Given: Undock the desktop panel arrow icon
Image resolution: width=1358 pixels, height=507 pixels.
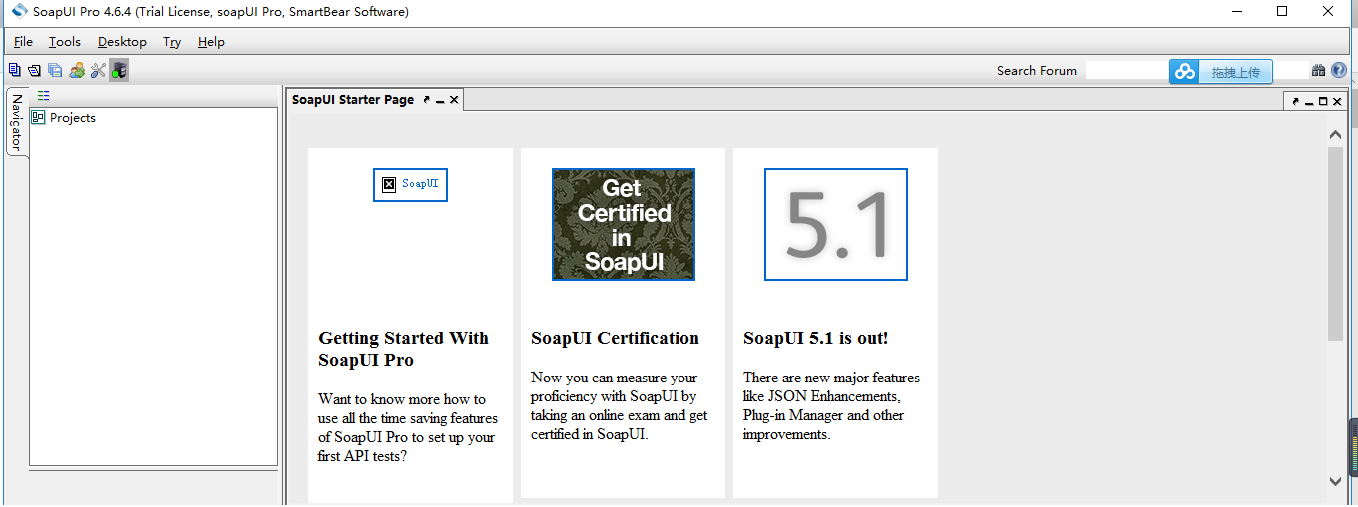Looking at the screenshot, I should (1296, 101).
